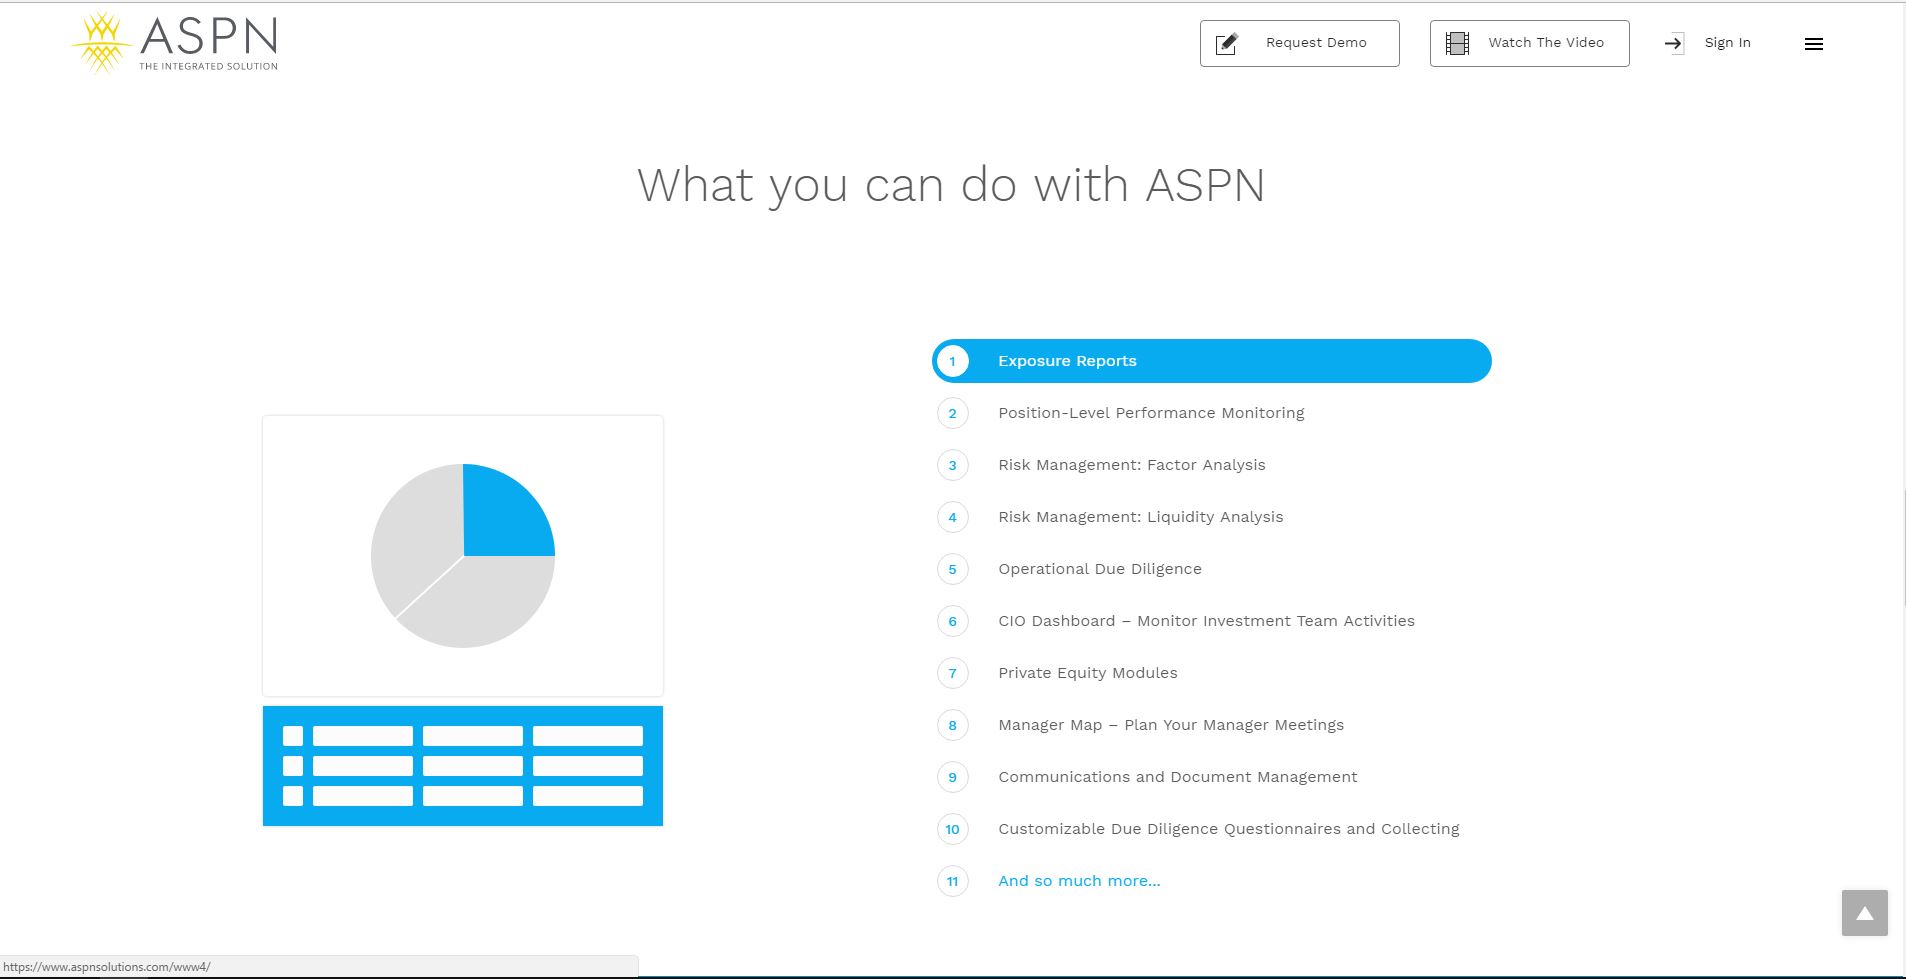Click the number 2 circle badge

(x=952, y=413)
